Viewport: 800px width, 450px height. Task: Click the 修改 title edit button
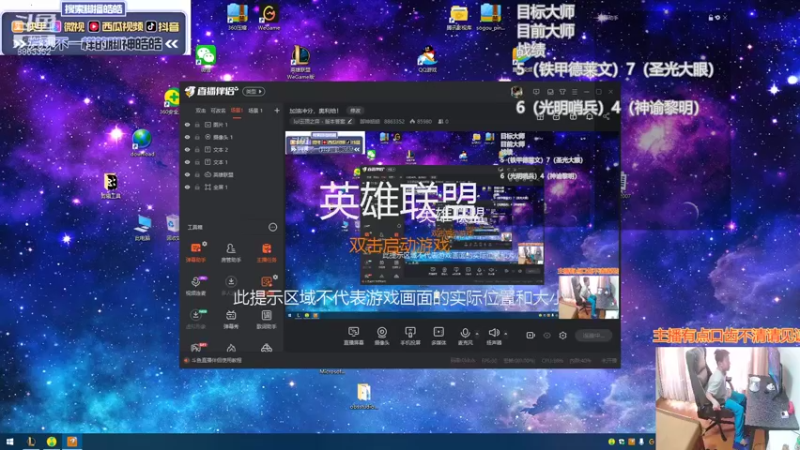pos(355,110)
